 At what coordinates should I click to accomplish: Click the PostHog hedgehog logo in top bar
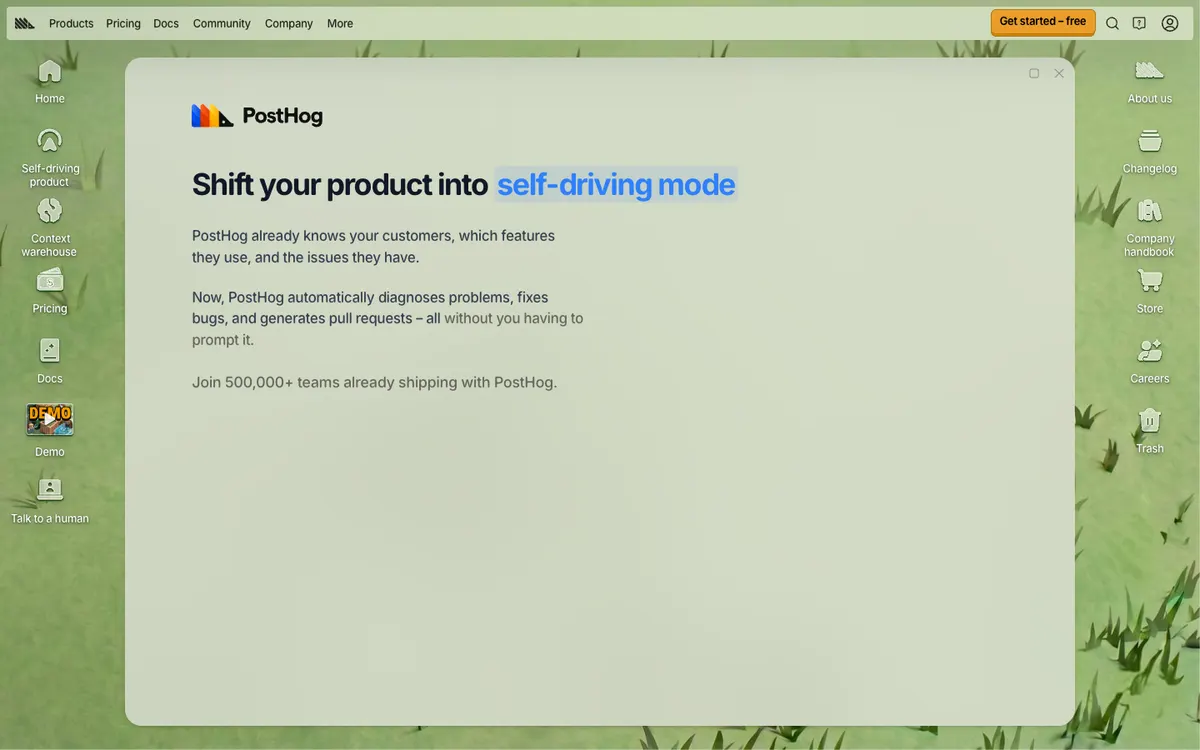pos(25,23)
